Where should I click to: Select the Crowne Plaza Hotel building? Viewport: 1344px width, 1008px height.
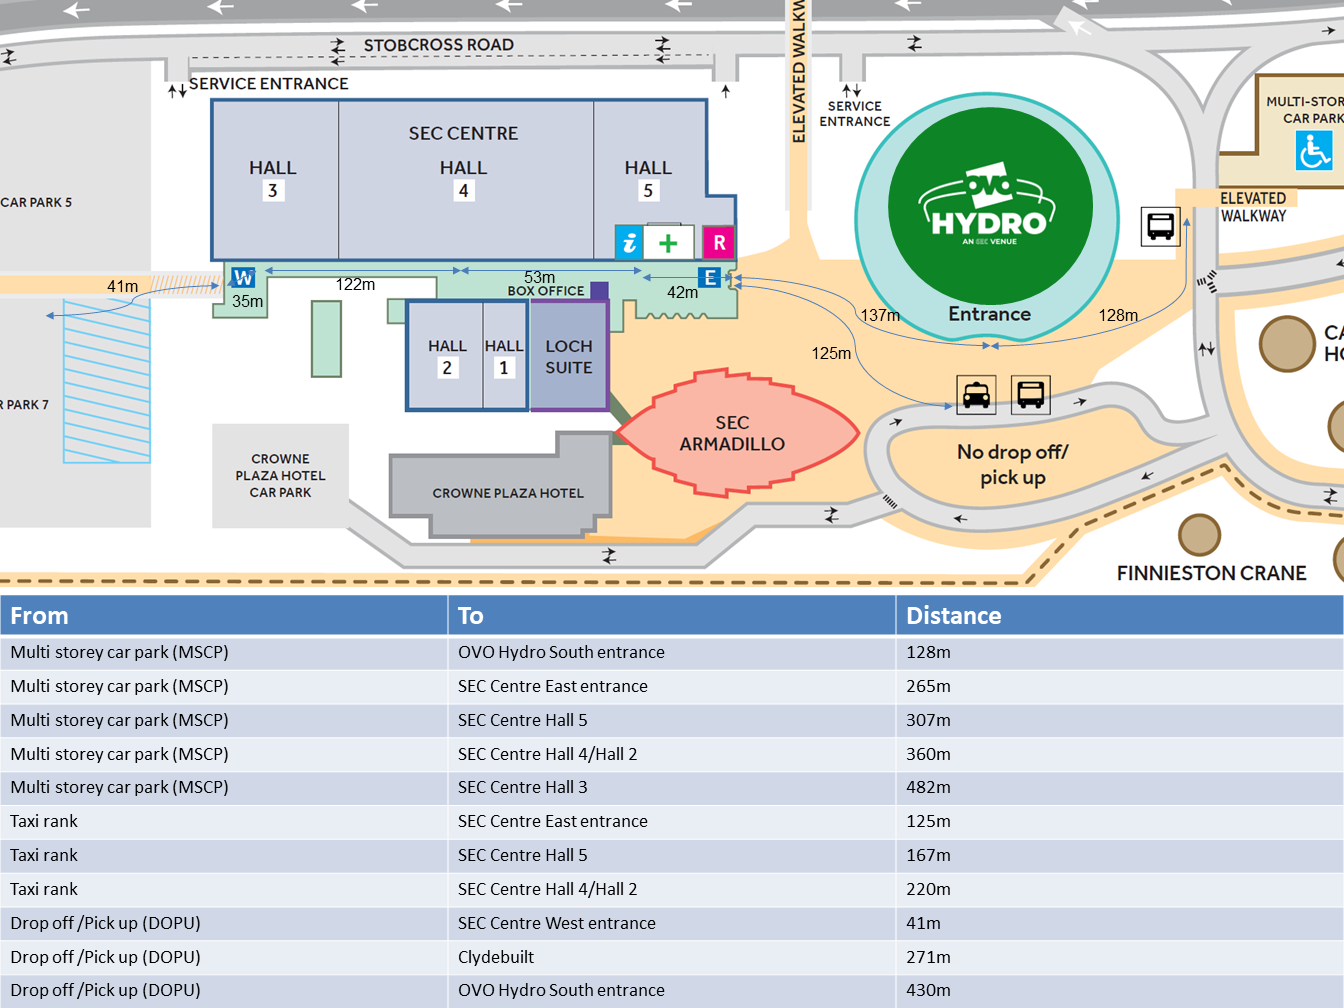[x=507, y=493]
